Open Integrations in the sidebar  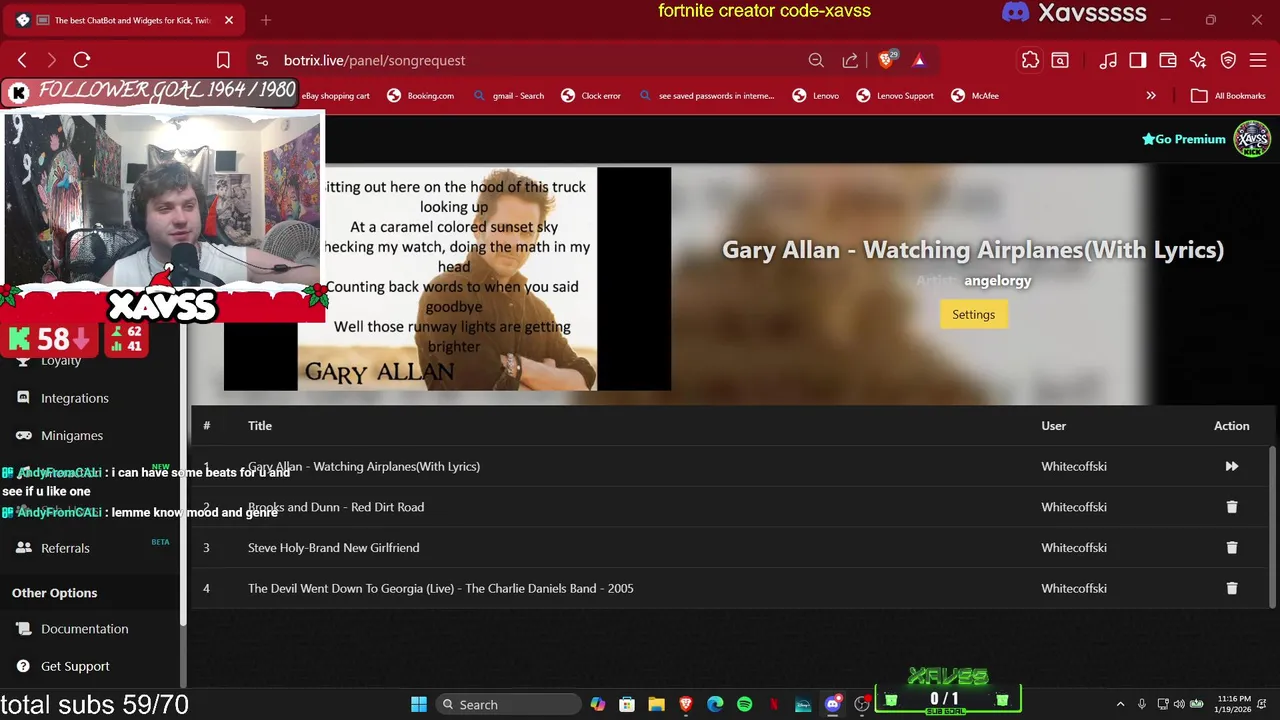[75, 398]
